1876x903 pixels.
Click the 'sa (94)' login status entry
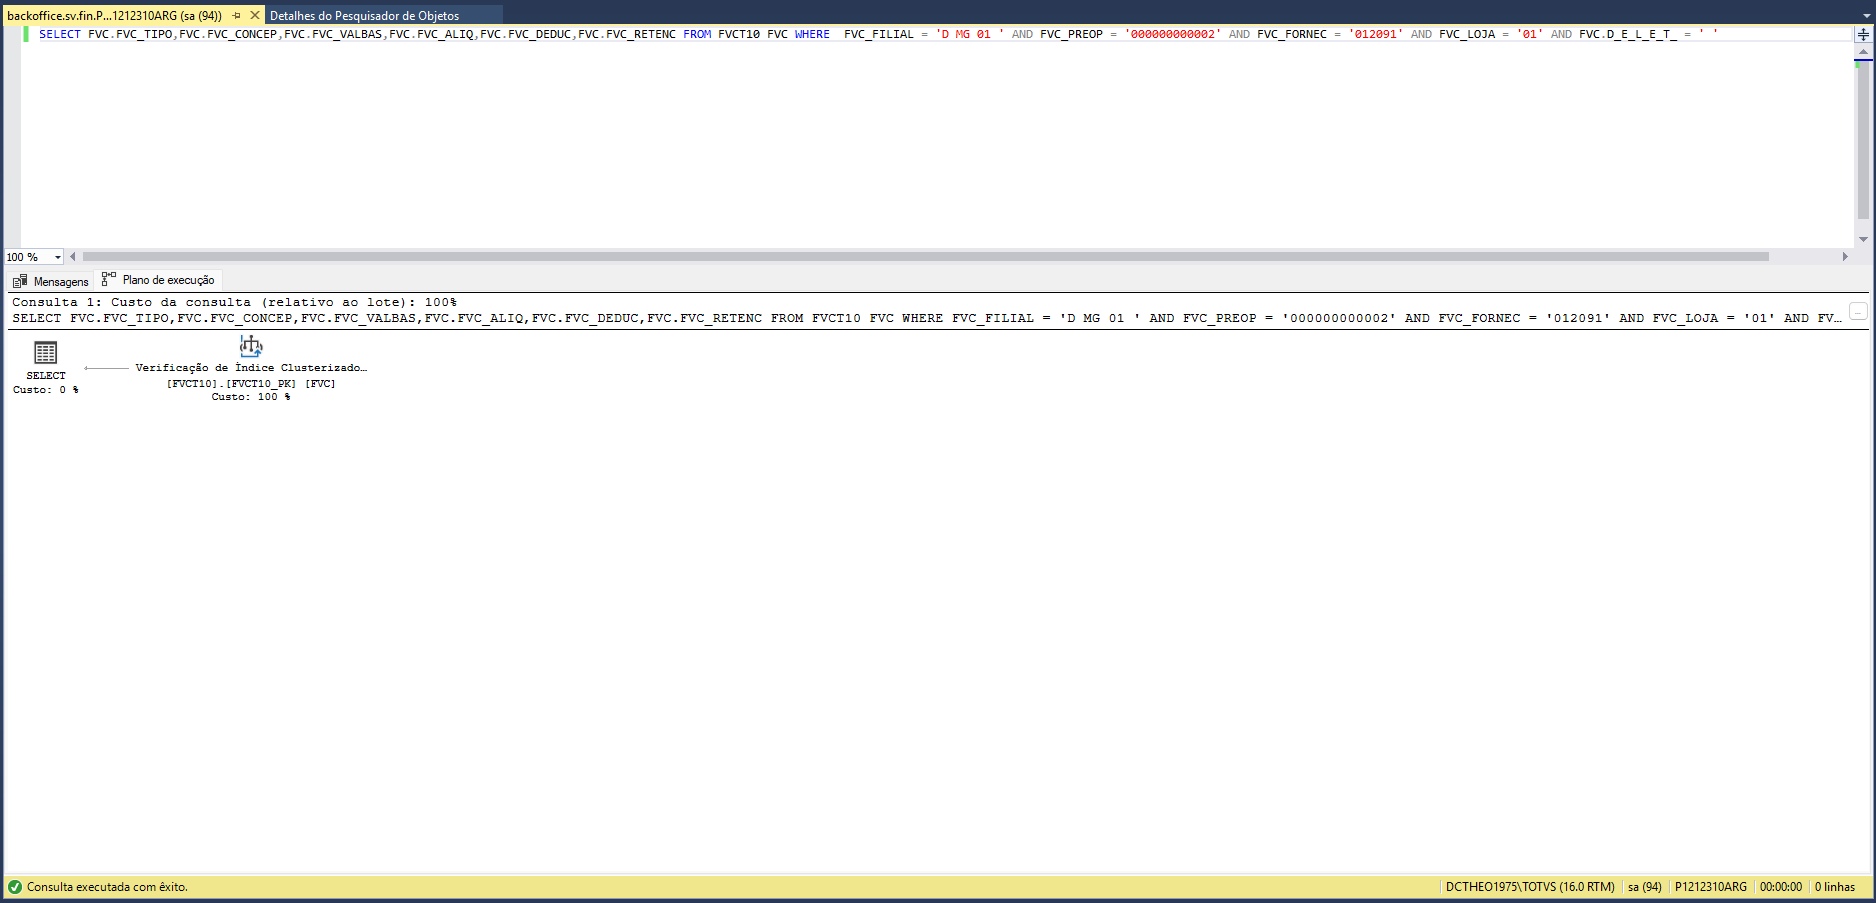[x=1645, y=887]
